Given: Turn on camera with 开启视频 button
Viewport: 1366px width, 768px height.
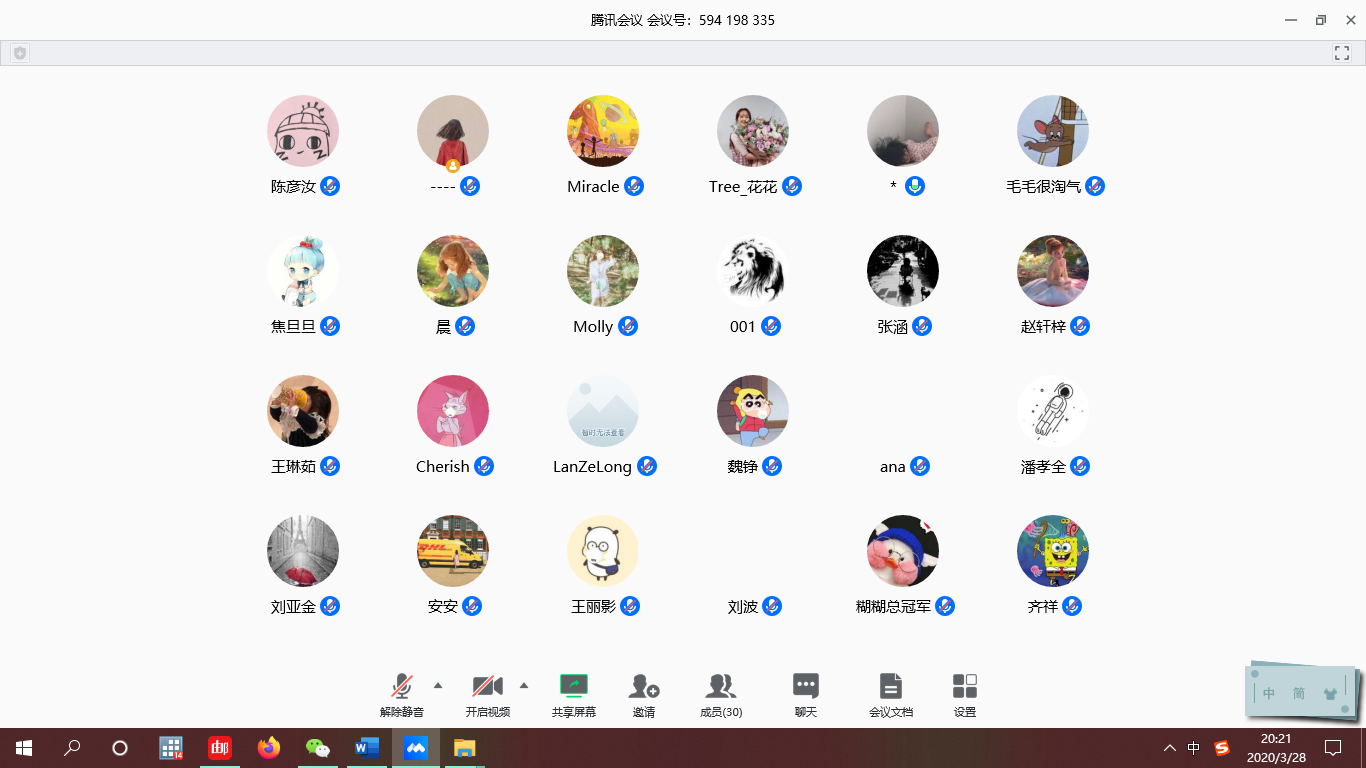Looking at the screenshot, I should 487,686.
